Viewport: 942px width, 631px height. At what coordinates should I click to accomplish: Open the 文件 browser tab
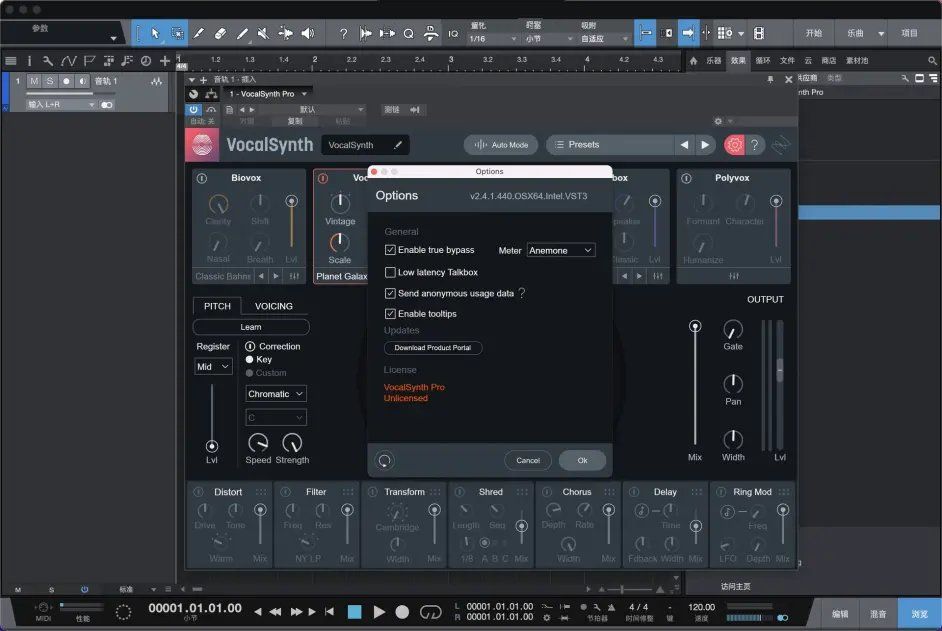click(x=787, y=61)
